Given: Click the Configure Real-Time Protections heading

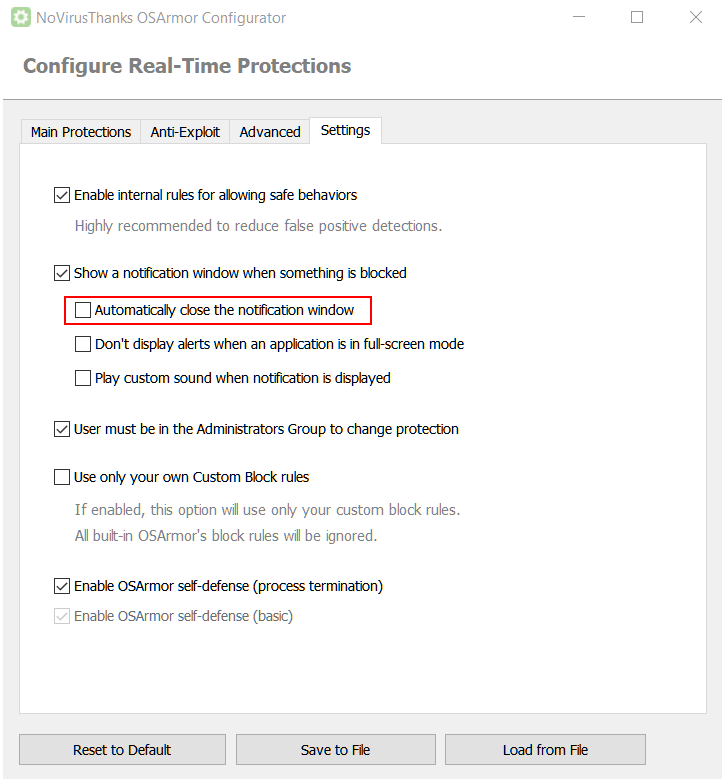Looking at the screenshot, I should pyautogui.click(x=187, y=66).
